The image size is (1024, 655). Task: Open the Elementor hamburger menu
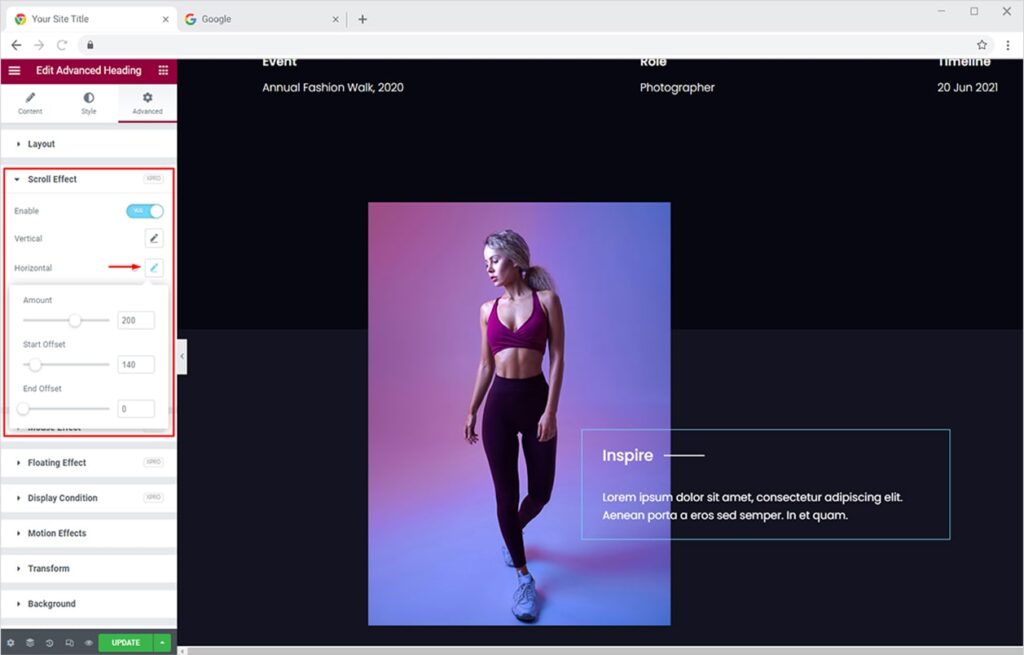pyautogui.click(x=14, y=71)
